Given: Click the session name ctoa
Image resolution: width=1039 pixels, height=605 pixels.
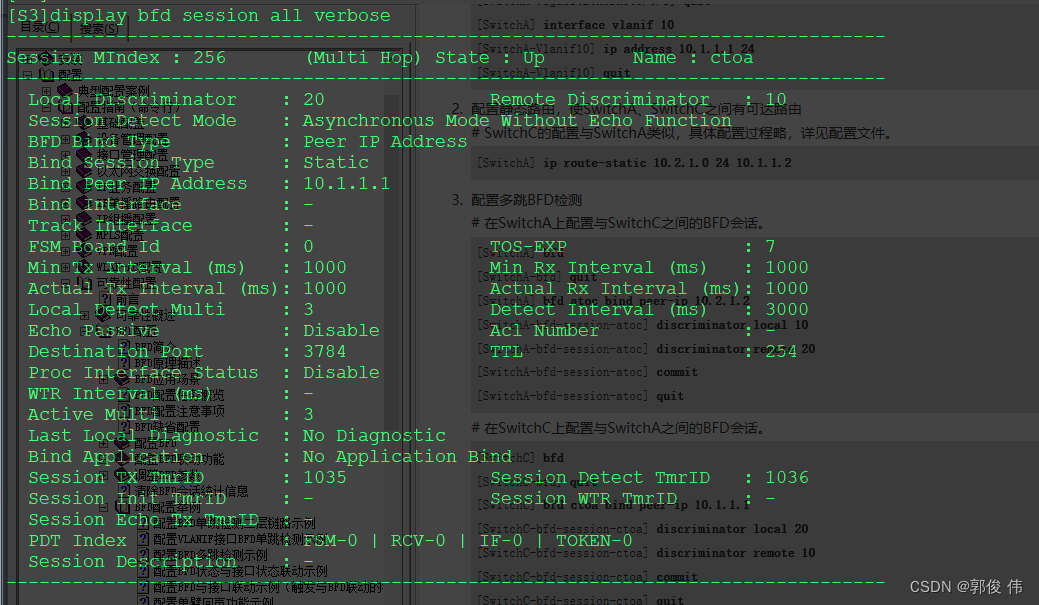Looking at the screenshot, I should (732, 58).
